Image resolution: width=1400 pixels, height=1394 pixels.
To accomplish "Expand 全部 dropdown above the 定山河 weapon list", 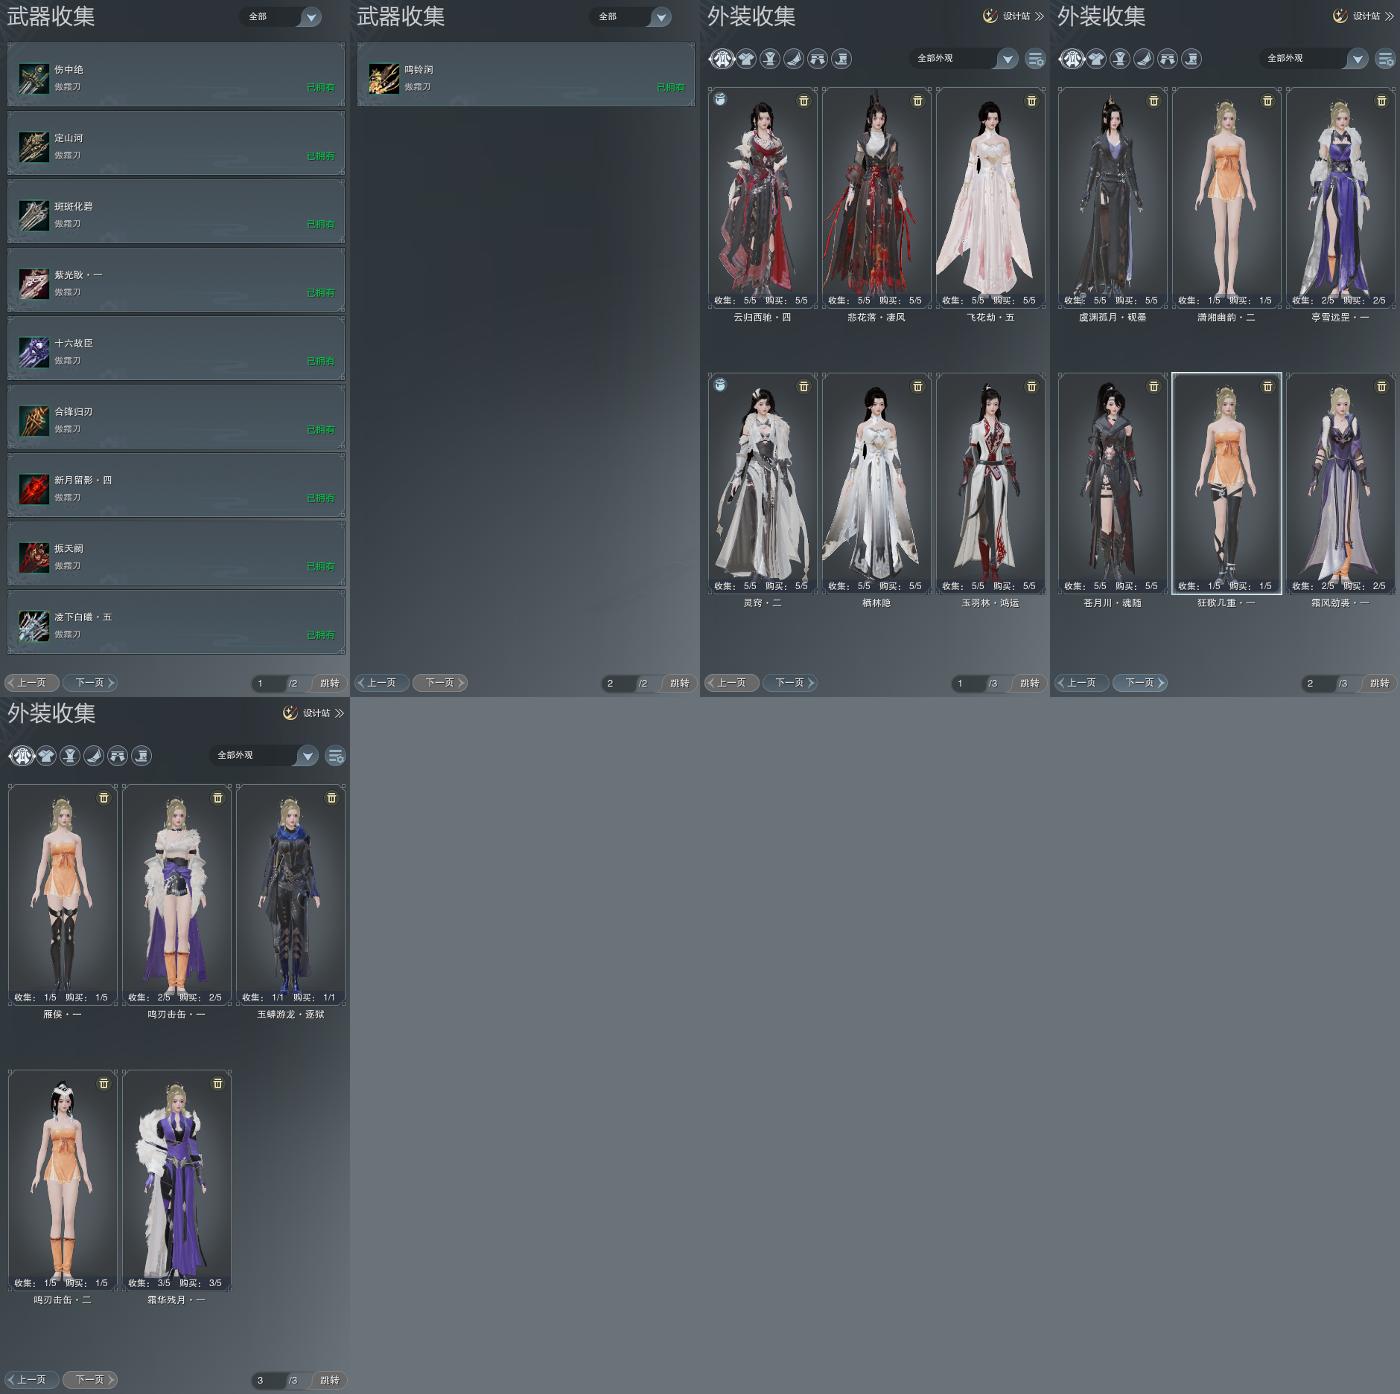I will click(x=281, y=17).
